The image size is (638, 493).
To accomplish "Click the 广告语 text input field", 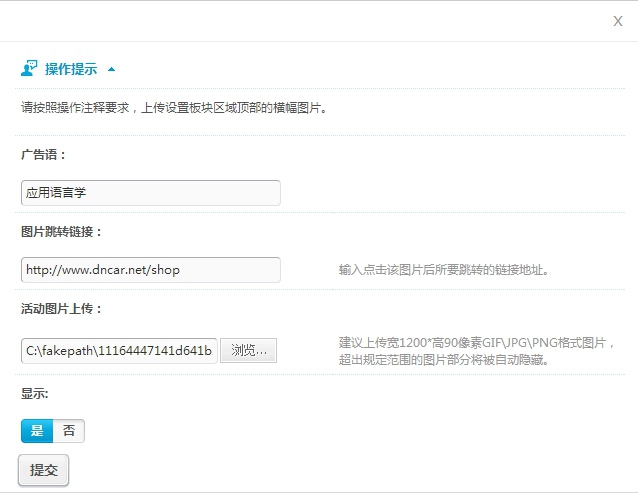I will click(151, 193).
